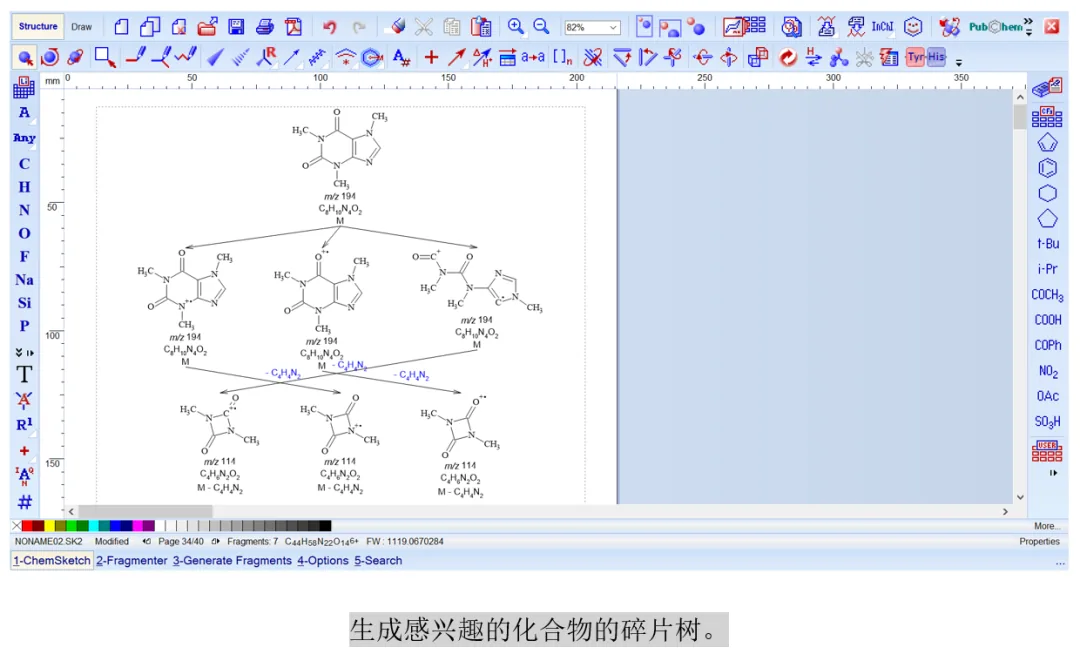Select the Draw Normal bond tool
Viewport: 1080px width, 654px height.
[136, 56]
